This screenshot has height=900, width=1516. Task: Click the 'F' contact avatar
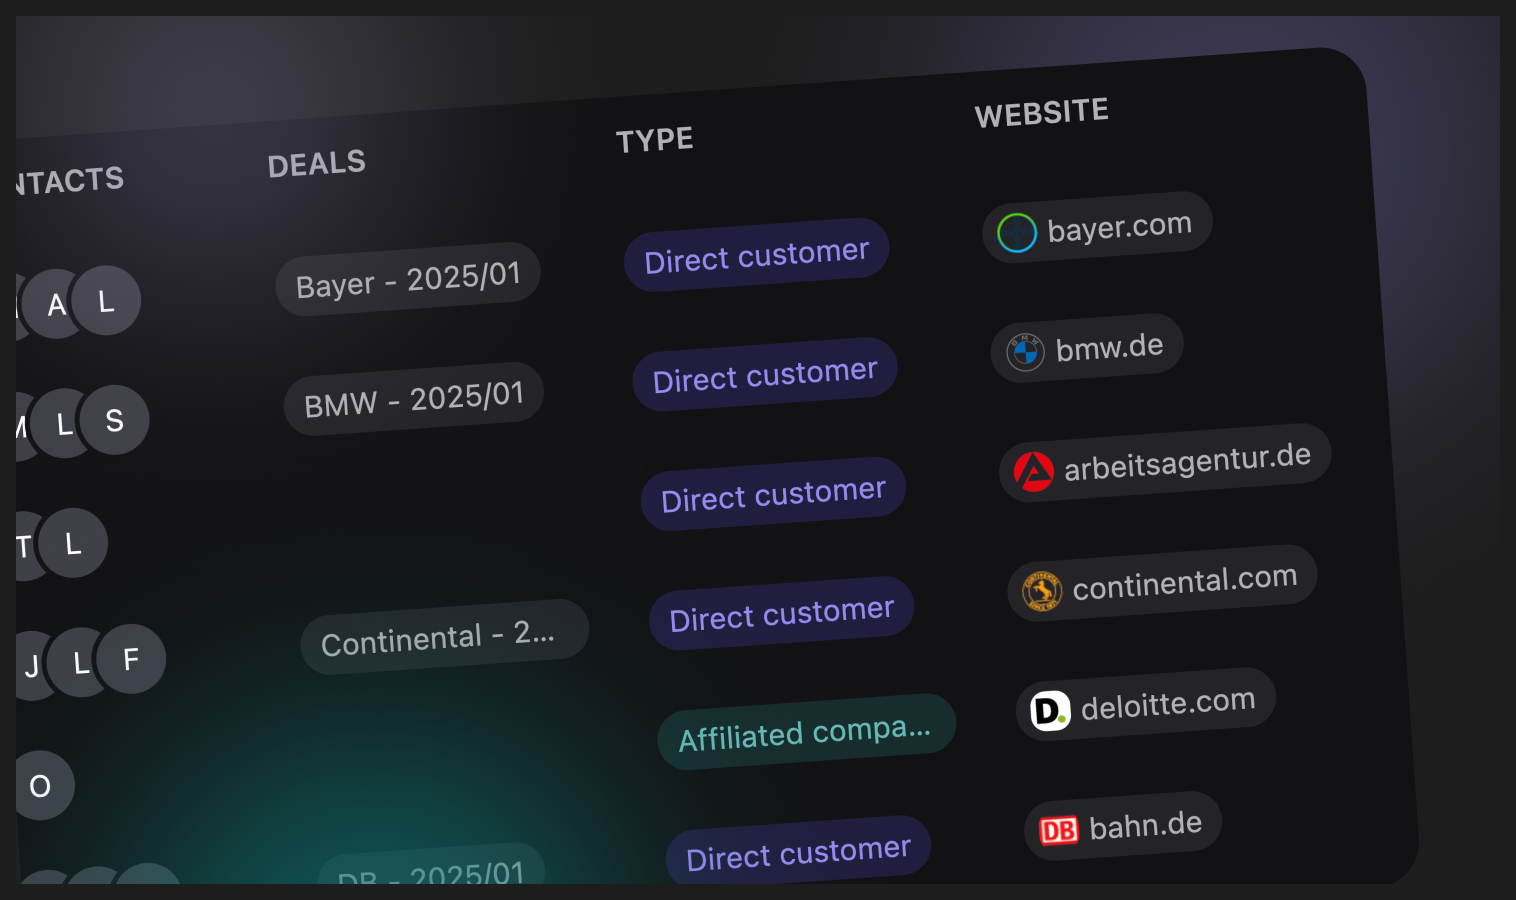(x=131, y=659)
